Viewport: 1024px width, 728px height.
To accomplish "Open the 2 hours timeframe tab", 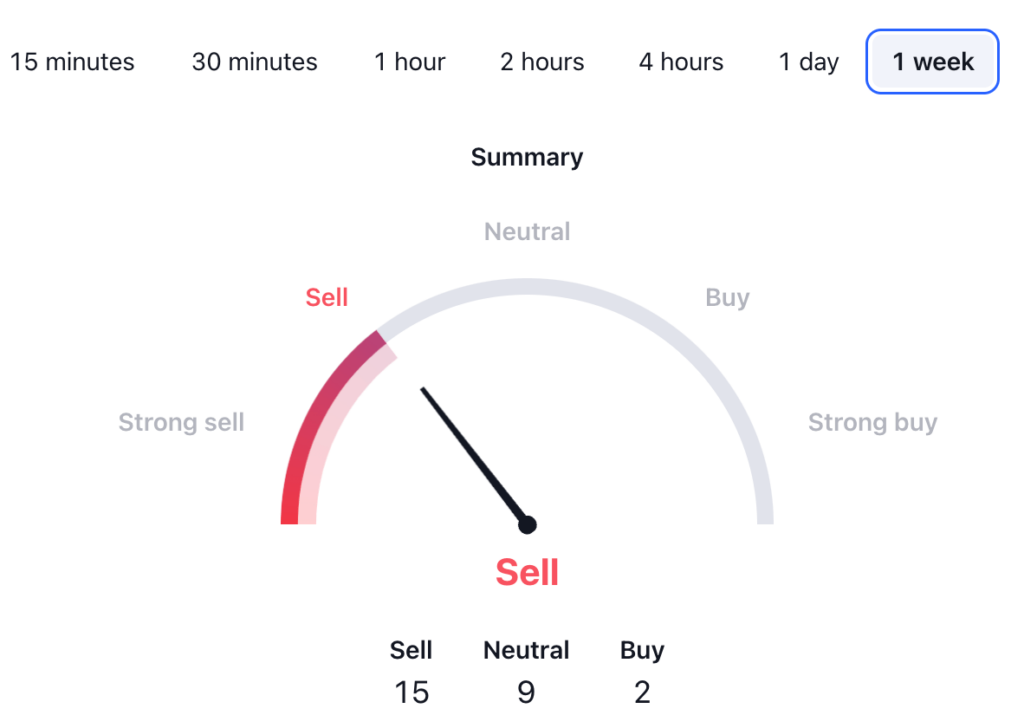I will click(541, 62).
